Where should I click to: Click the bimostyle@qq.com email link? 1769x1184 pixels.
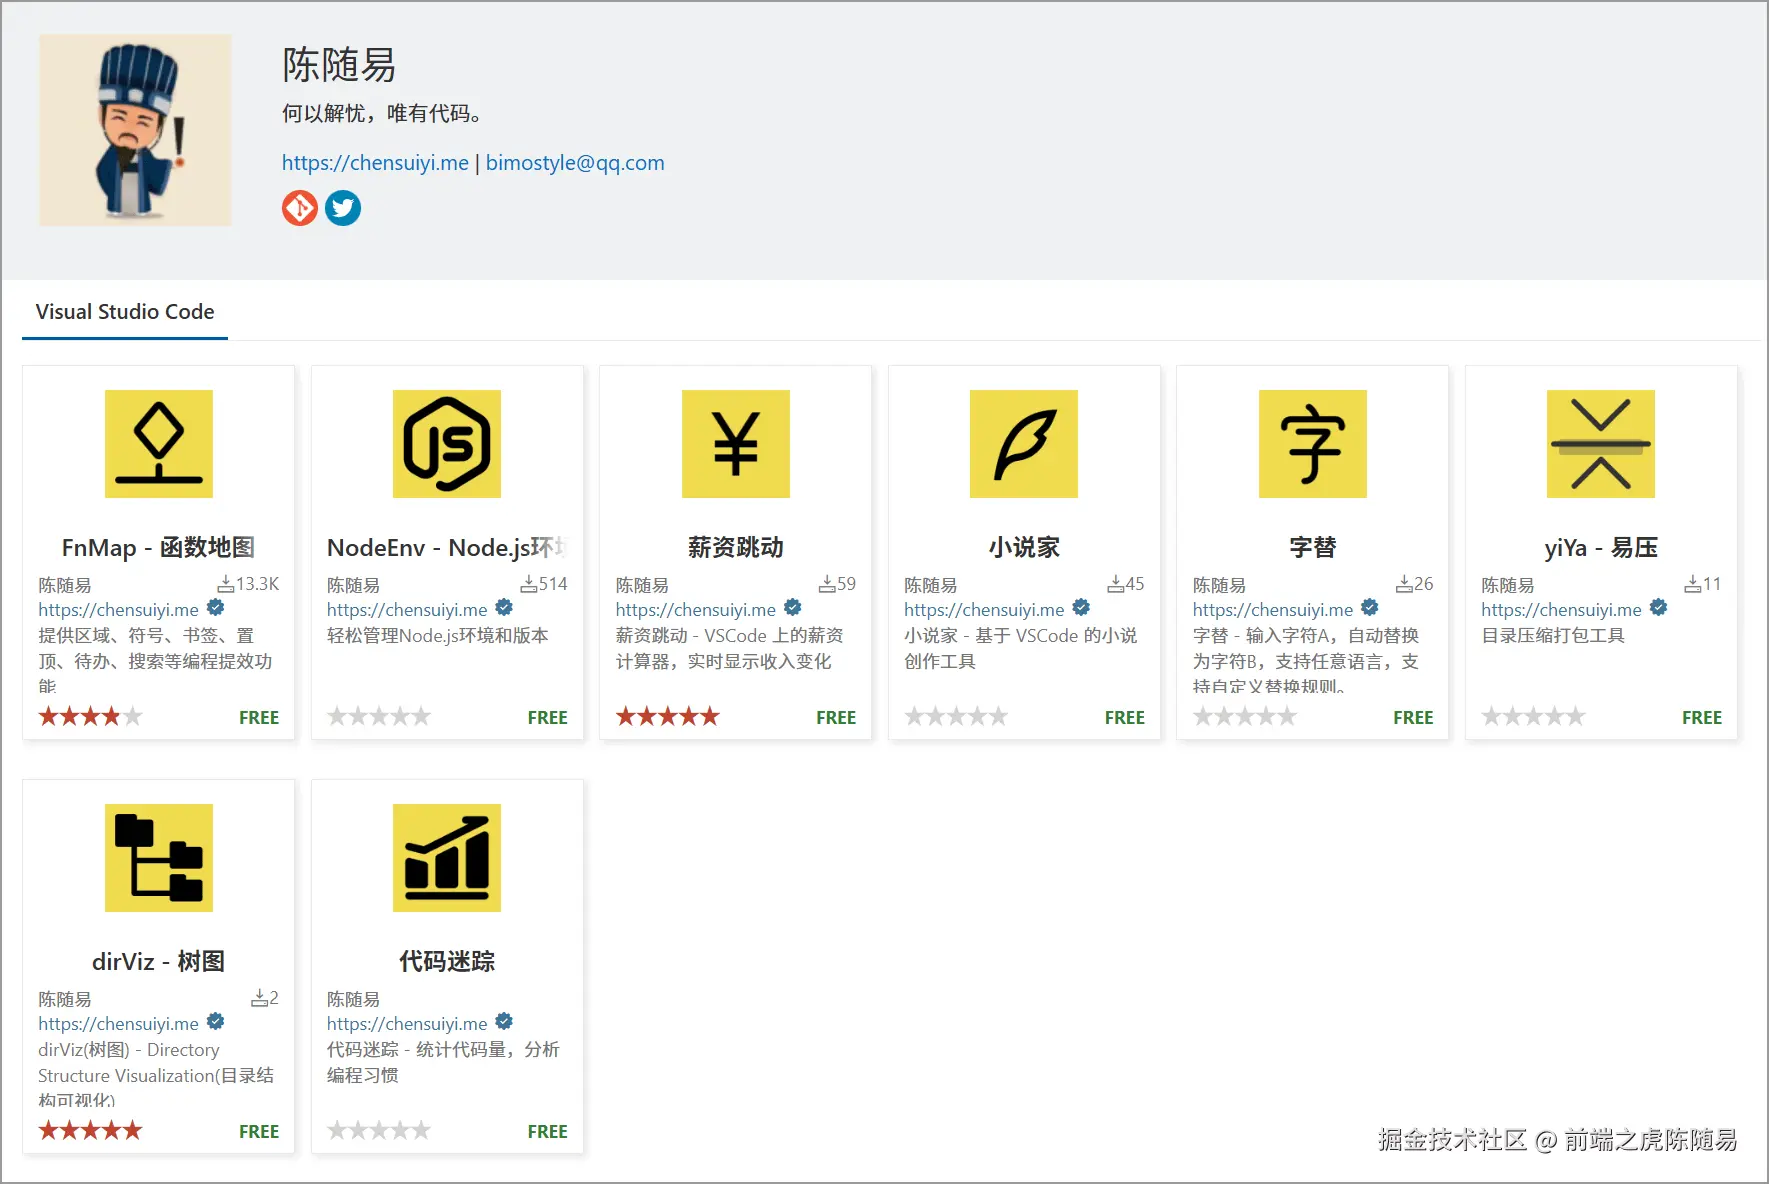click(575, 163)
